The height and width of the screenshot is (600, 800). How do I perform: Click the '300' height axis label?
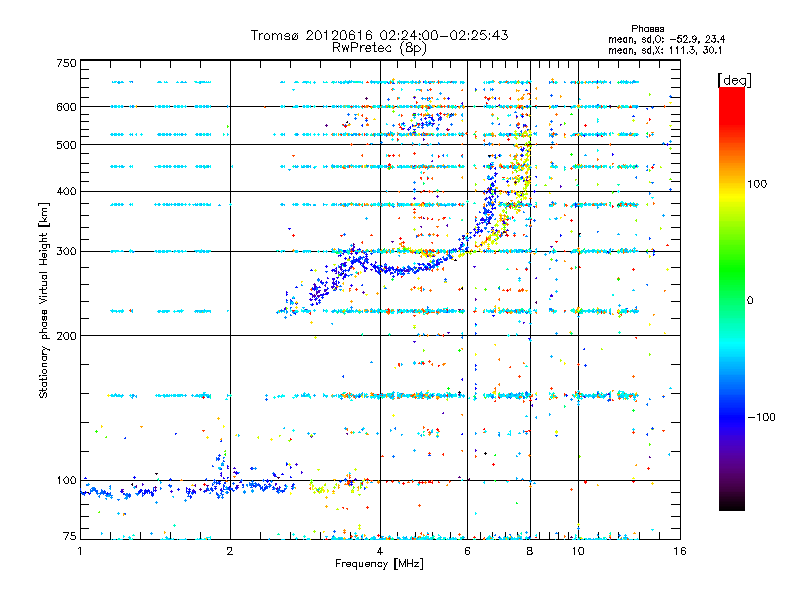point(66,252)
